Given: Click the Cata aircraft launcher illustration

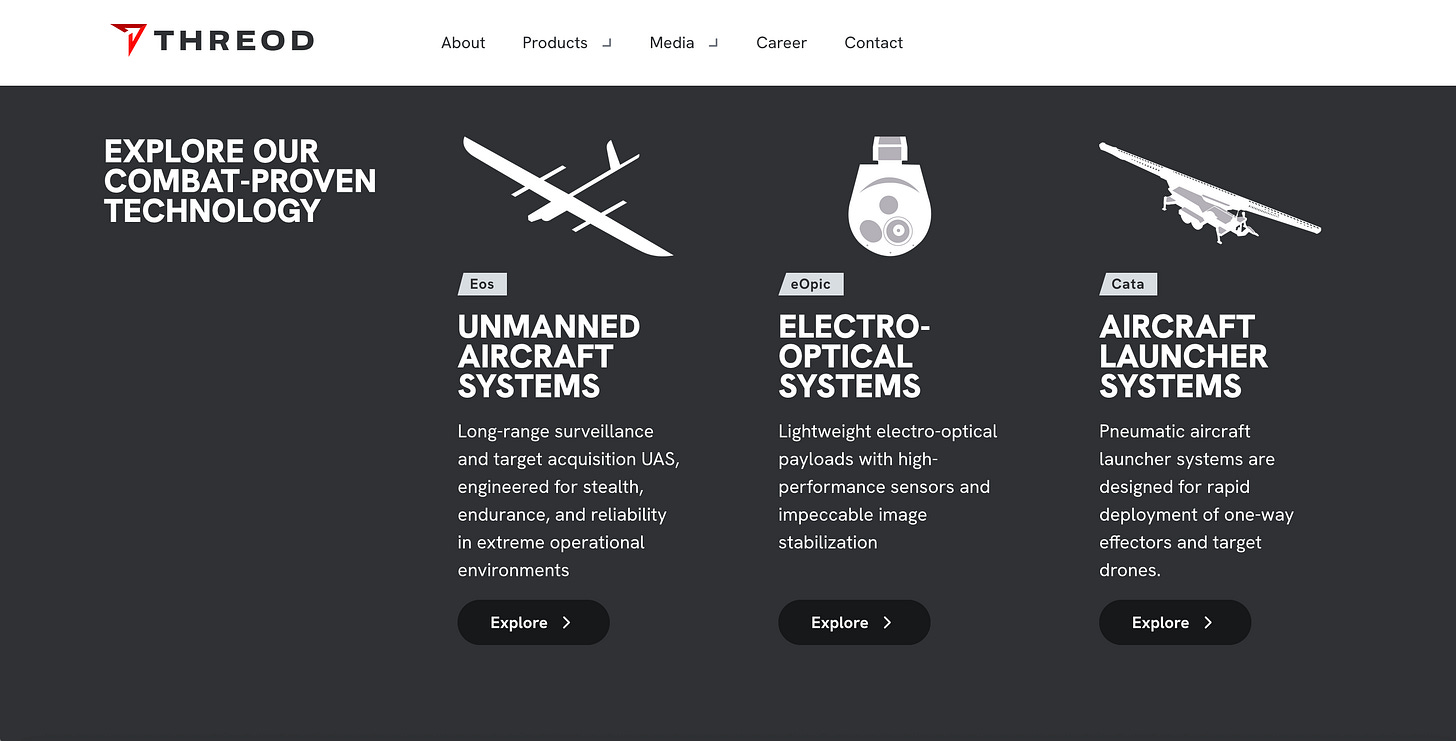Looking at the screenshot, I should (x=1210, y=193).
